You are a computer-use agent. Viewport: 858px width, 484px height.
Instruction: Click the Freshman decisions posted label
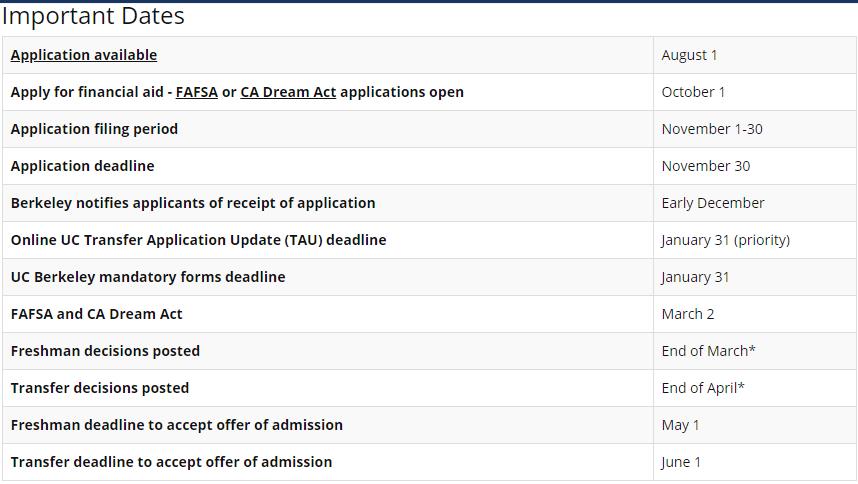coord(105,351)
